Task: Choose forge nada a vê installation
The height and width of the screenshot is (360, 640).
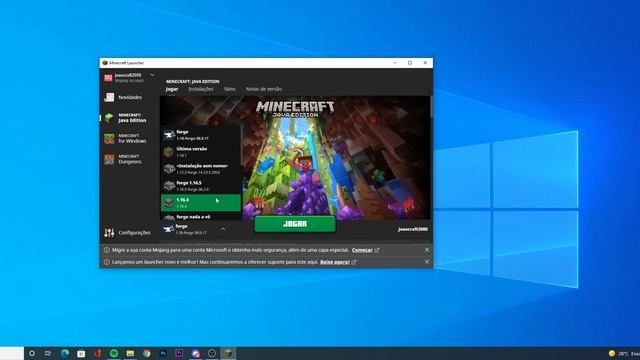Action: tap(201, 216)
